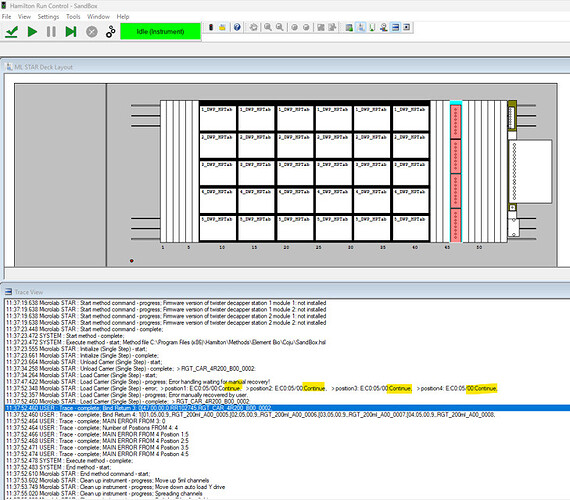
Task: Click the Trace View panel icon
Action: tap(8, 292)
